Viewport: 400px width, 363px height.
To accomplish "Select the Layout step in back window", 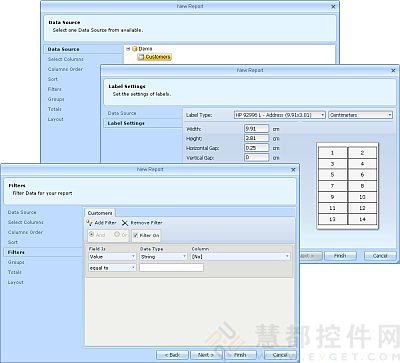I will pyautogui.click(x=55, y=119).
